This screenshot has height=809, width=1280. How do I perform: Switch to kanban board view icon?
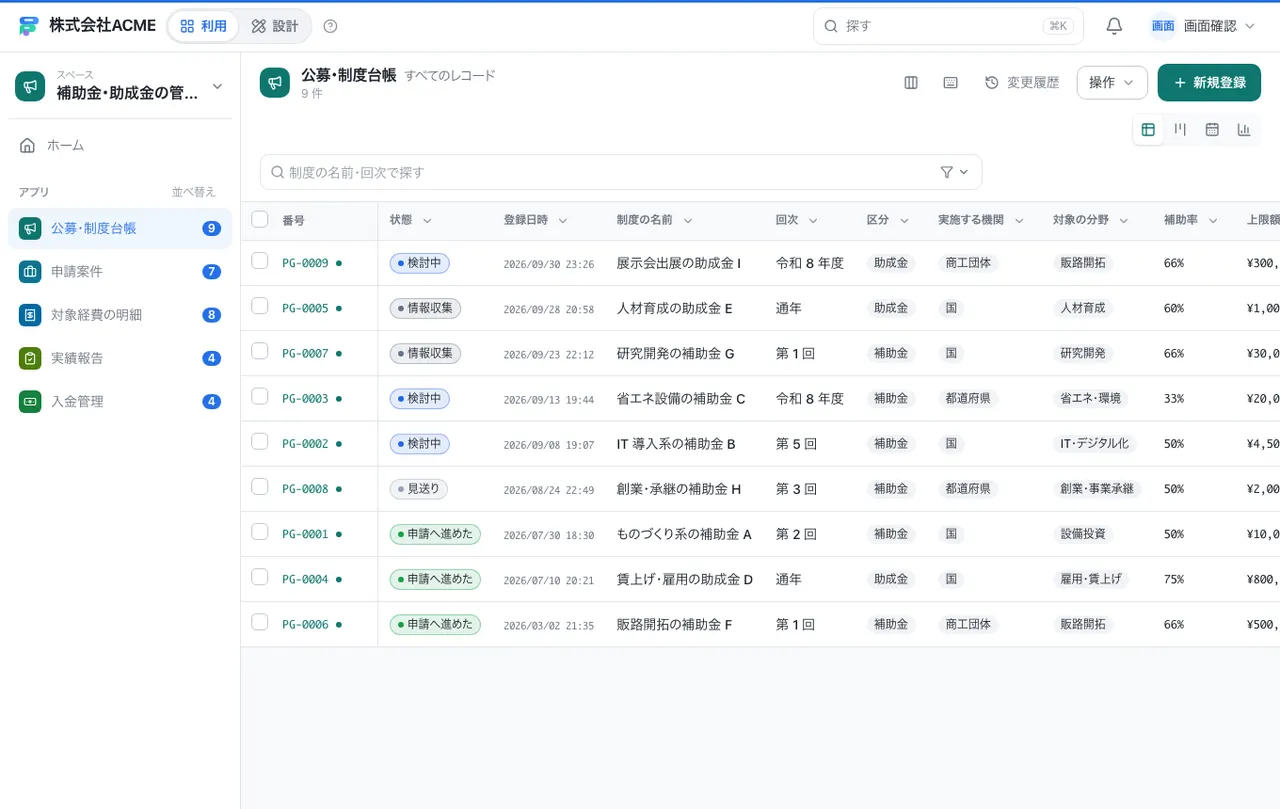[1180, 129]
